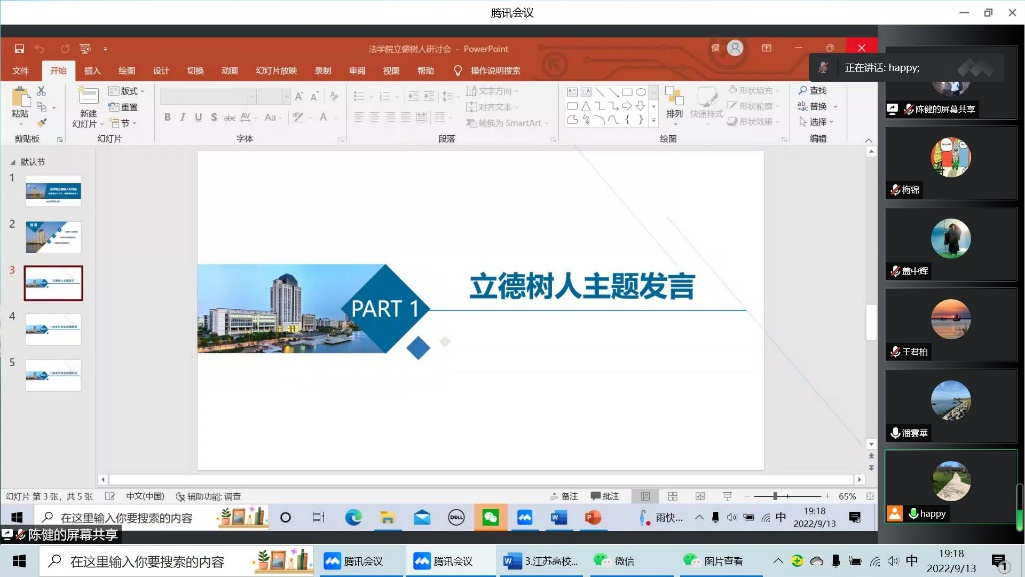Image resolution: width=1025 pixels, height=577 pixels.
Task: Expand the 版式 (Layout) dropdown
Action: tap(127, 91)
